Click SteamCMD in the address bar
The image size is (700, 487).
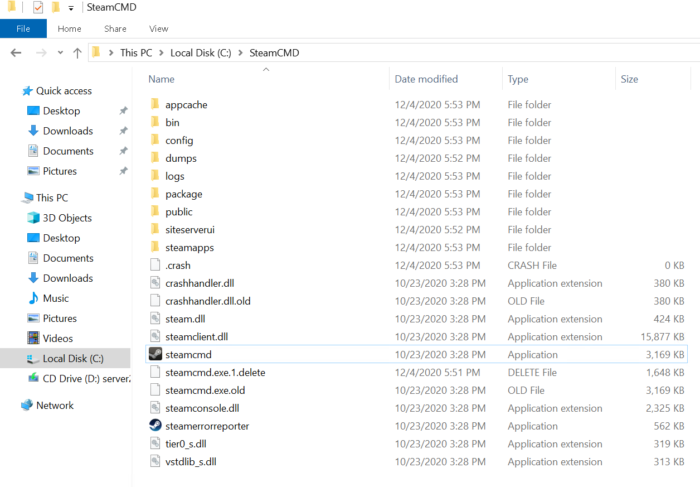pos(274,53)
